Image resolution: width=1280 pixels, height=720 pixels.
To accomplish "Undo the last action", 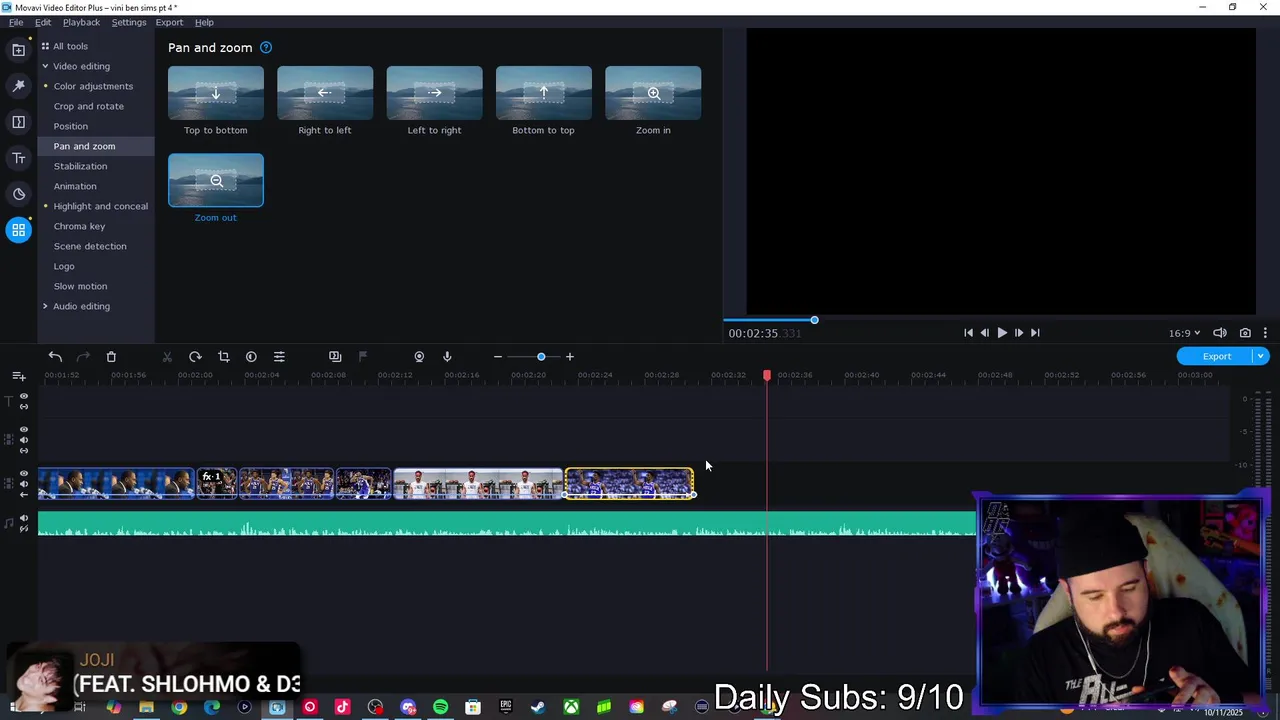I will click(55, 357).
